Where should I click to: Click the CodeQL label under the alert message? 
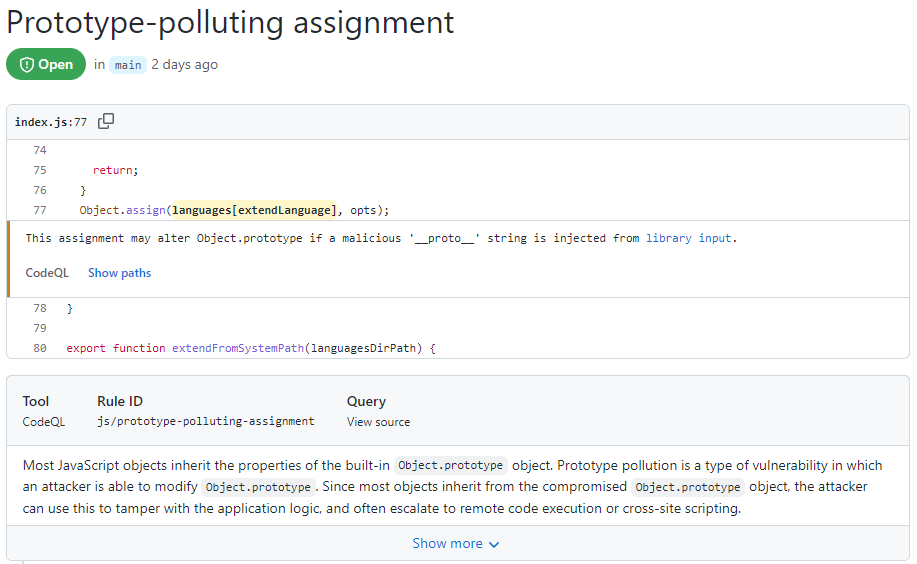pos(47,273)
